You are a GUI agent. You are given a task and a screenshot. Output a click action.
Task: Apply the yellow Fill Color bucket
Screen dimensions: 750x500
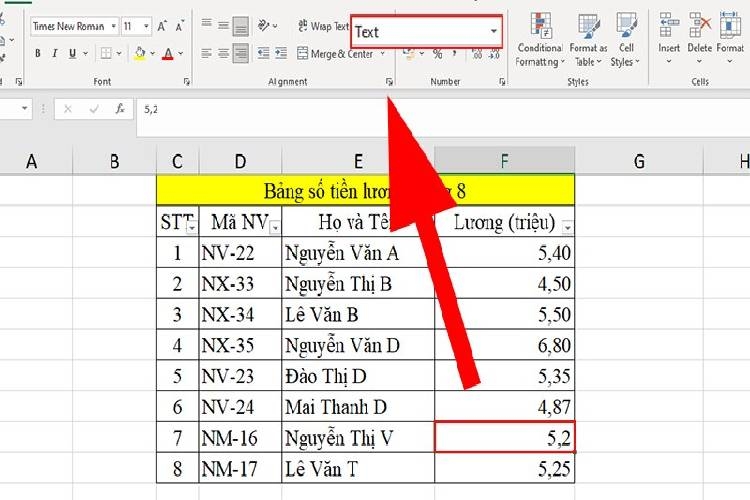coord(140,54)
